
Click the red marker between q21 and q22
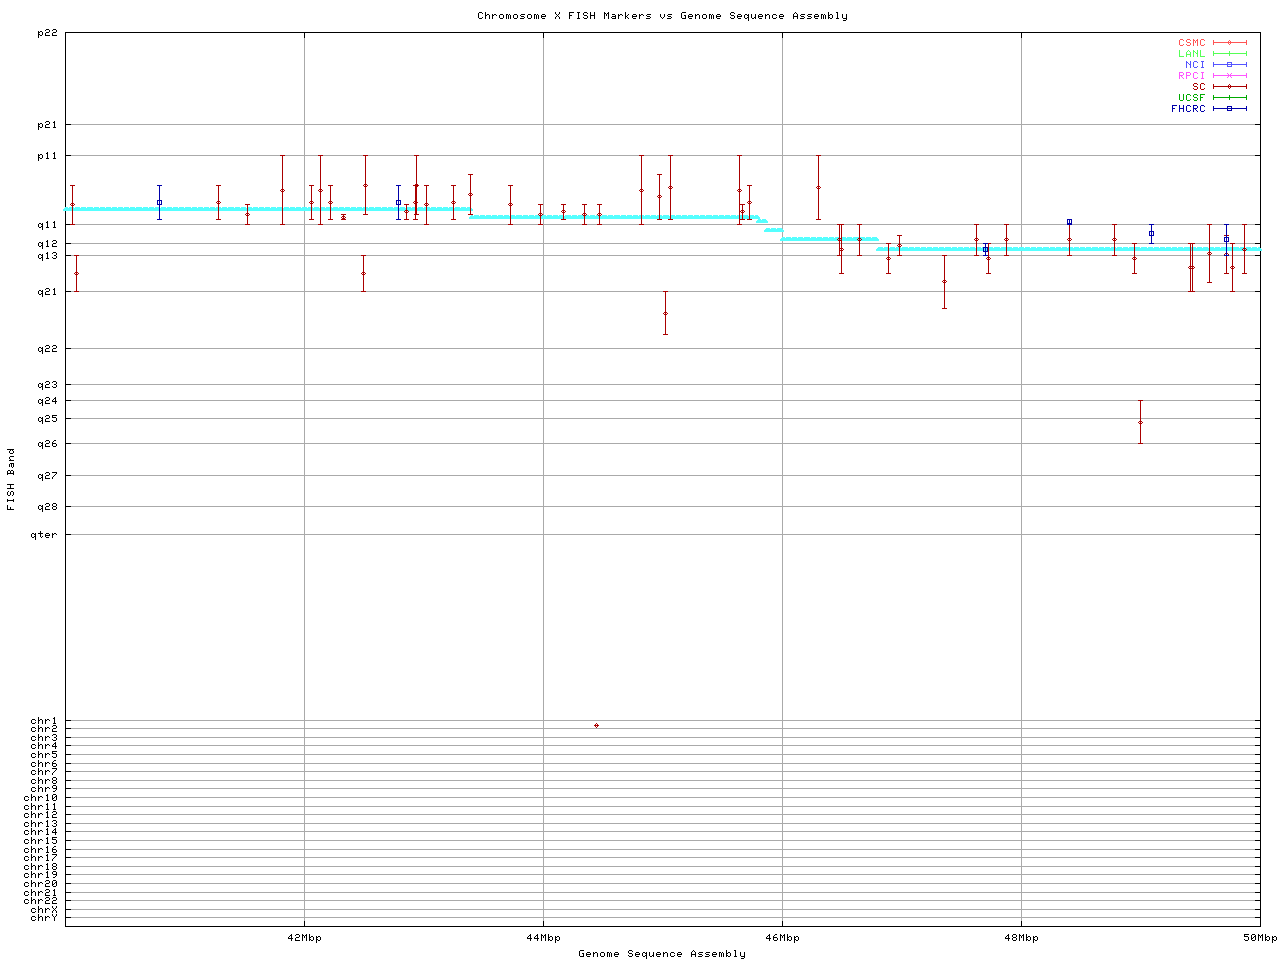tap(665, 314)
